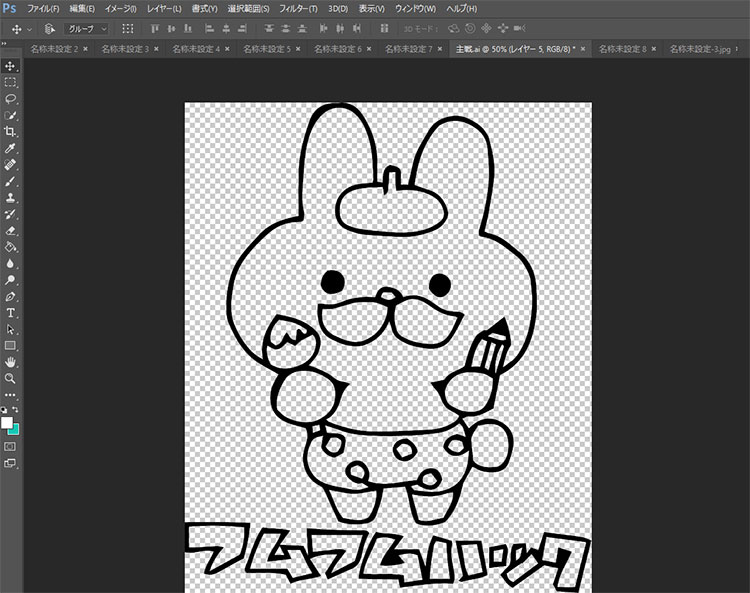Select the Paint Bucket tool
This screenshot has width=750, height=593.
point(10,247)
